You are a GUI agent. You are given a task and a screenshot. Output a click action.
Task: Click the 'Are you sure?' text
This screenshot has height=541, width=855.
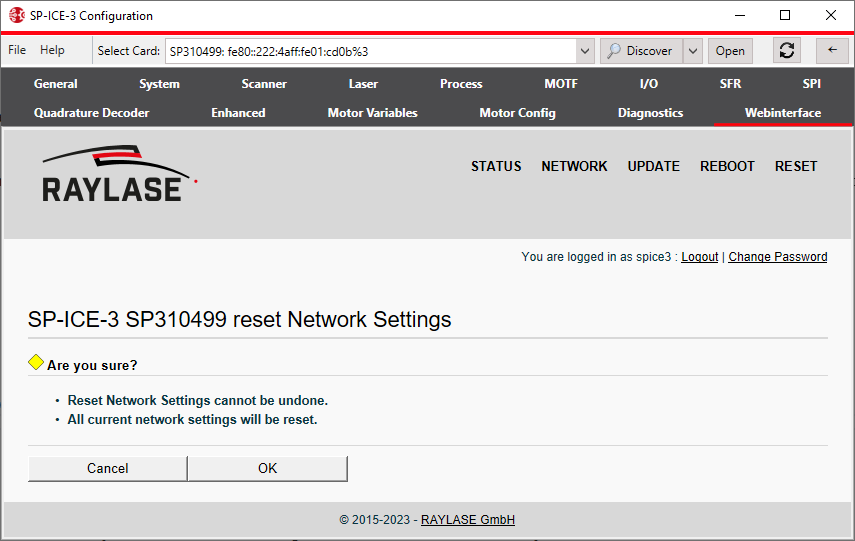92,365
